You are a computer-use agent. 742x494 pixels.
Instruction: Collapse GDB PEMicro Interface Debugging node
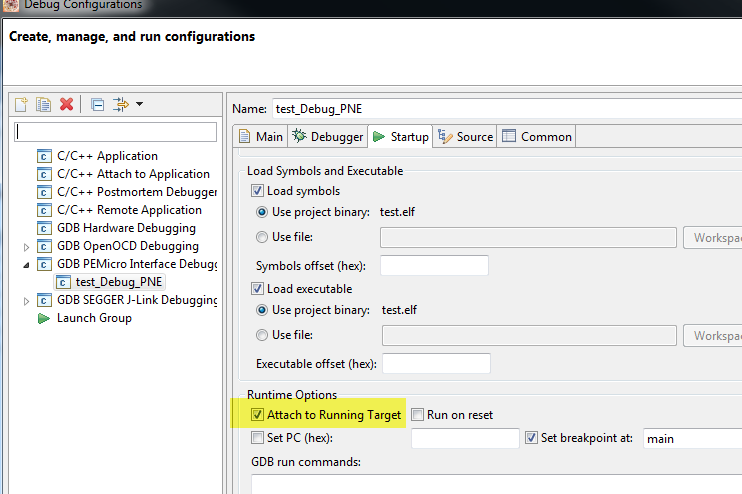point(27,264)
